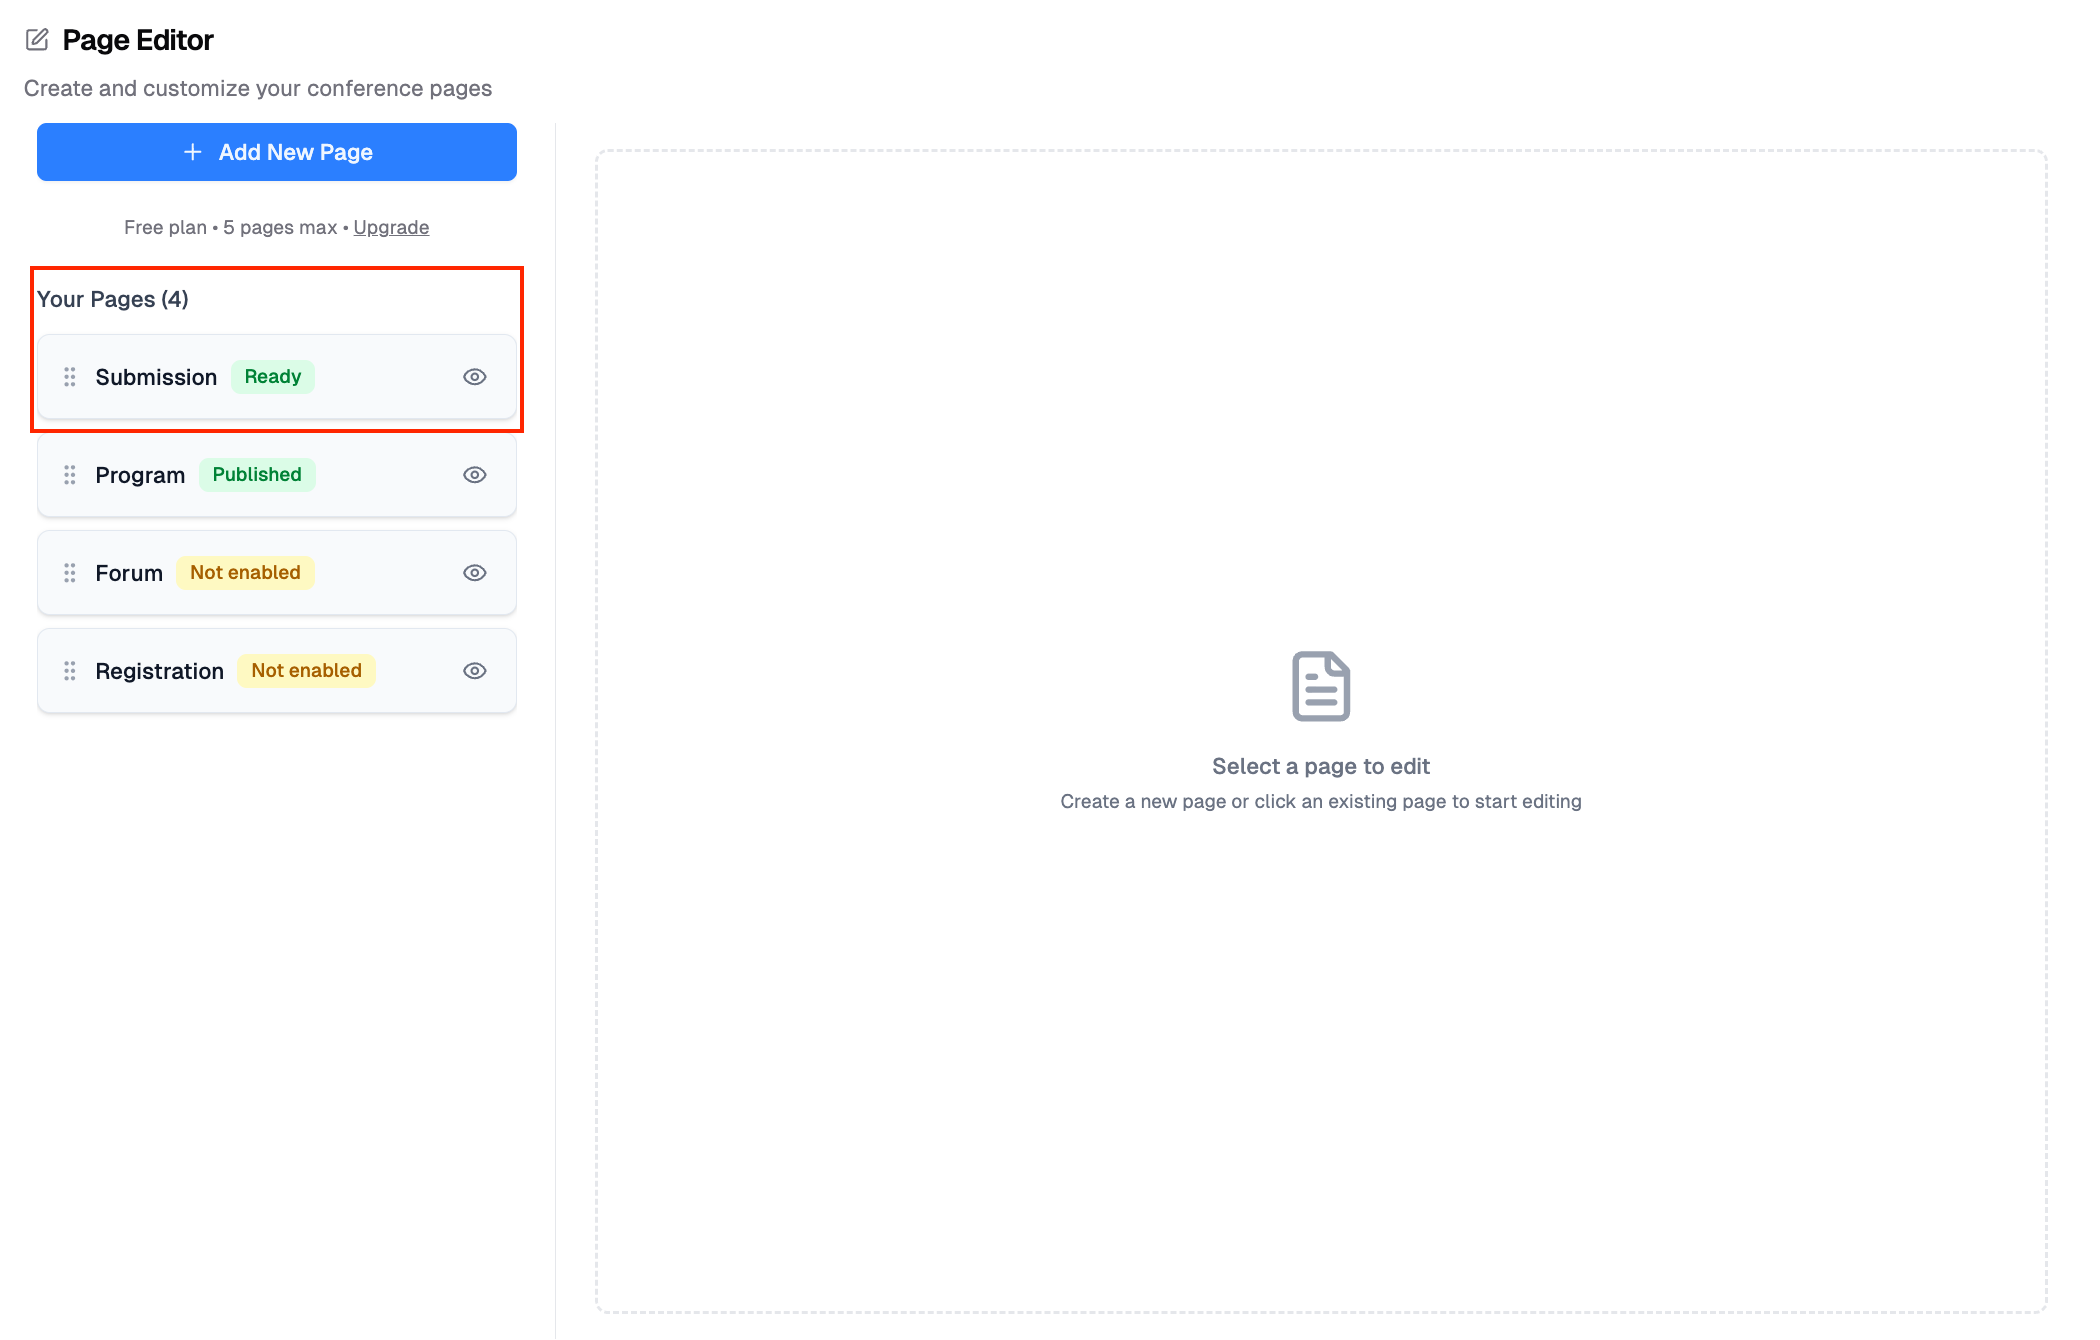The image size is (2100, 1340).
Task: Toggle visibility of the Registration page
Action: coord(475,671)
